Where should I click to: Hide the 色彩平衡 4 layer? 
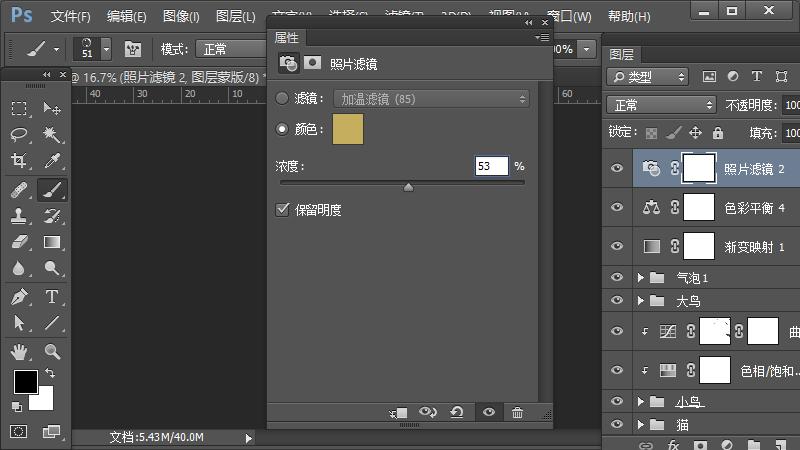pos(617,208)
